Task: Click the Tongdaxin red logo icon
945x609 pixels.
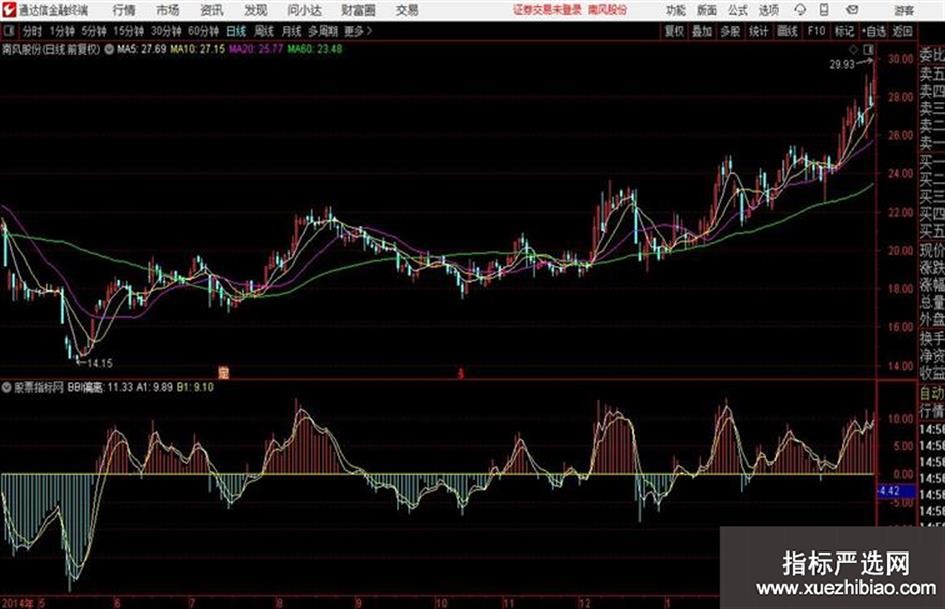Action: (9, 10)
